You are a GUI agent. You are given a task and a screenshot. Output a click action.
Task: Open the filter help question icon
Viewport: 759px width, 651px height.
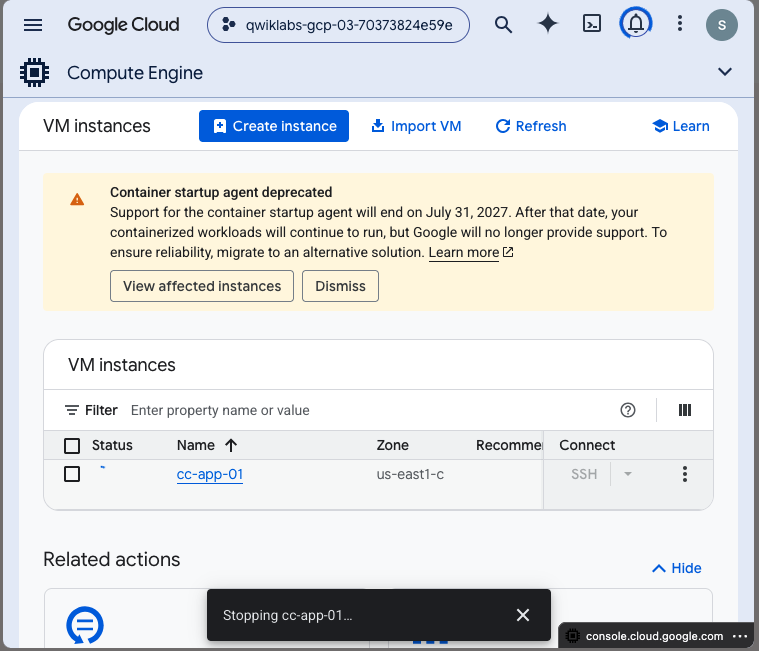pyautogui.click(x=628, y=410)
